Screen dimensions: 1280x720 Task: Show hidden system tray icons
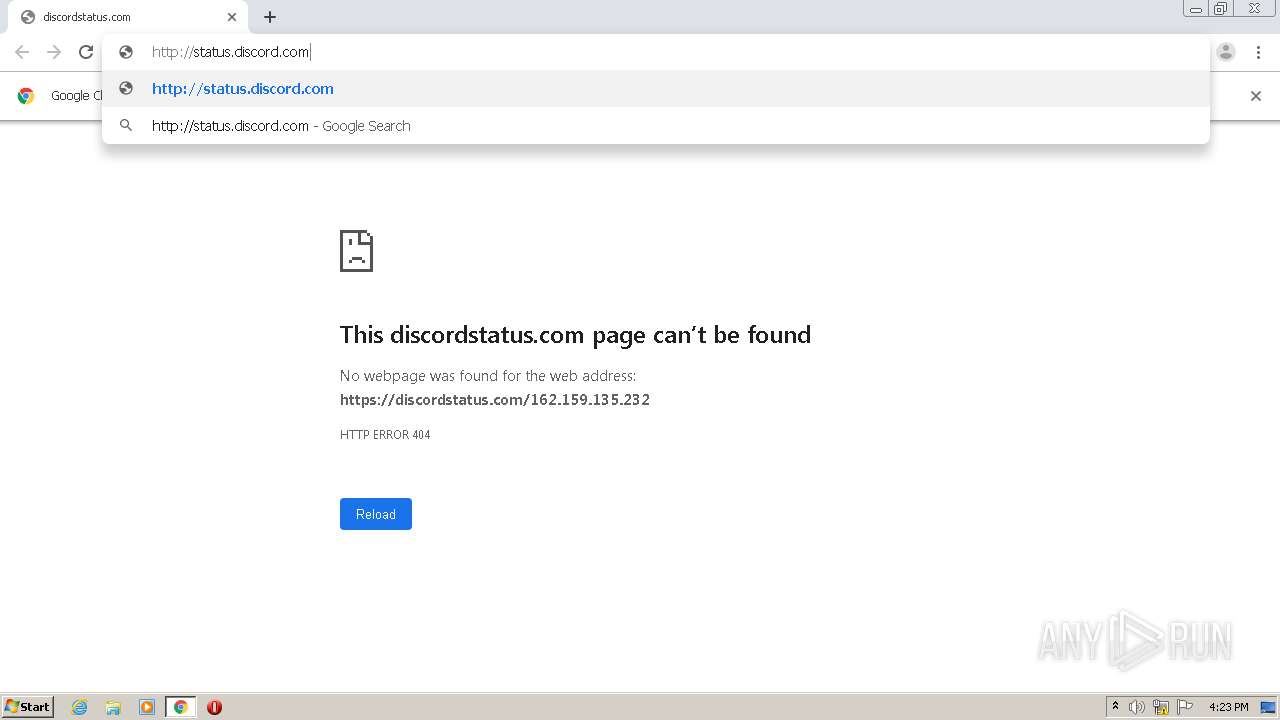pyautogui.click(x=1115, y=707)
